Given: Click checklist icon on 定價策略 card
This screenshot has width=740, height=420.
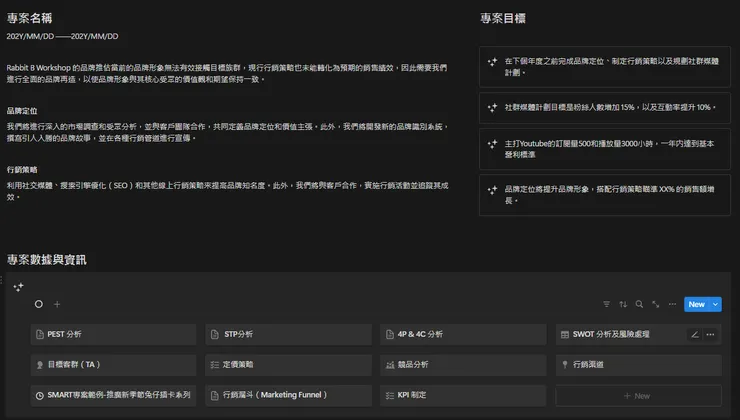Looking at the screenshot, I should (215, 365).
